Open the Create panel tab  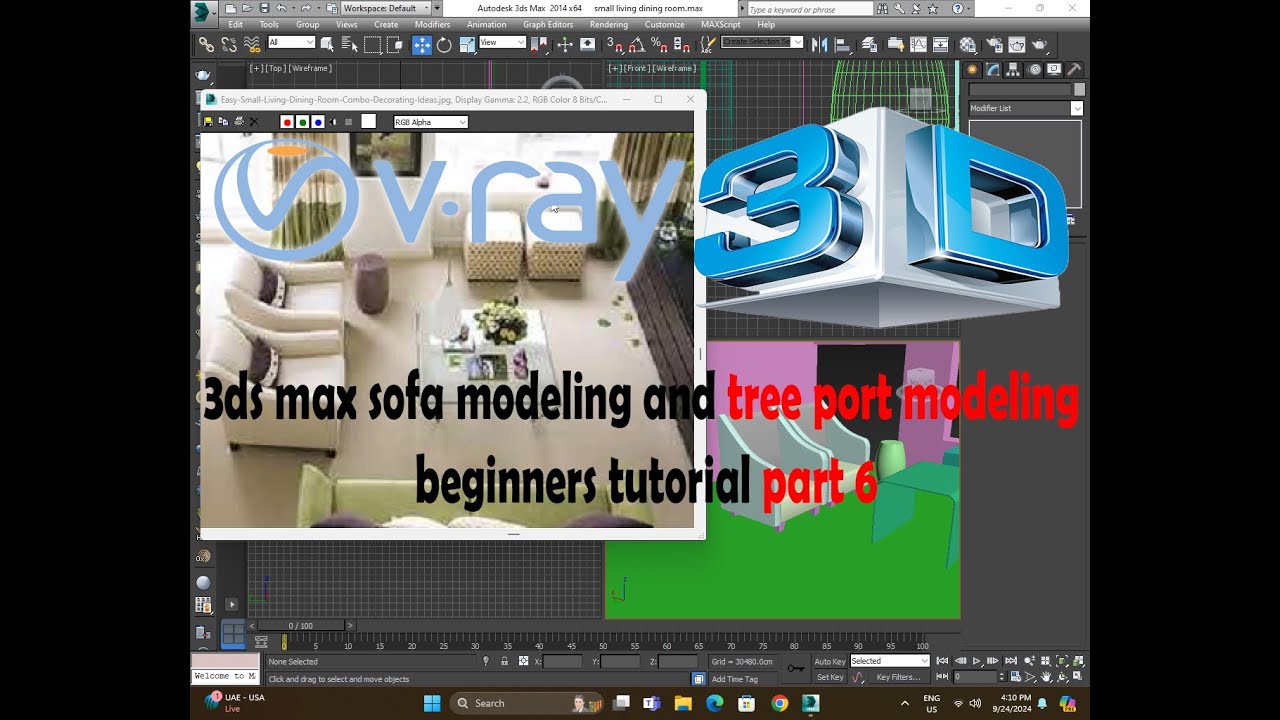tap(973, 70)
